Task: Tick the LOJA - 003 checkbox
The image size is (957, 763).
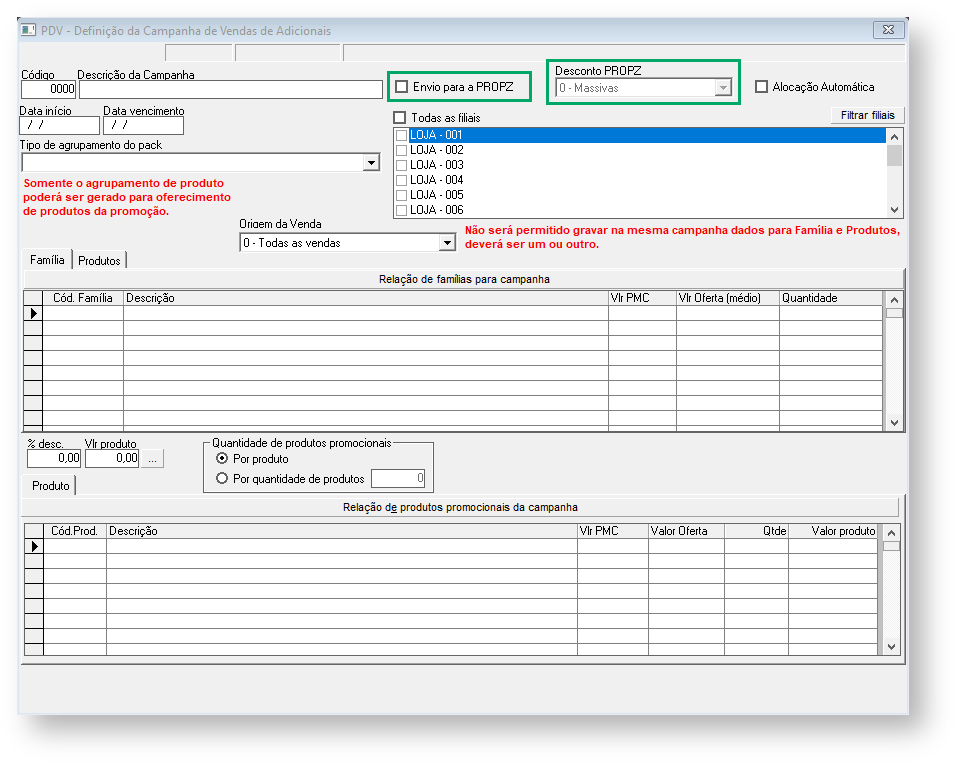Action: pyautogui.click(x=402, y=165)
